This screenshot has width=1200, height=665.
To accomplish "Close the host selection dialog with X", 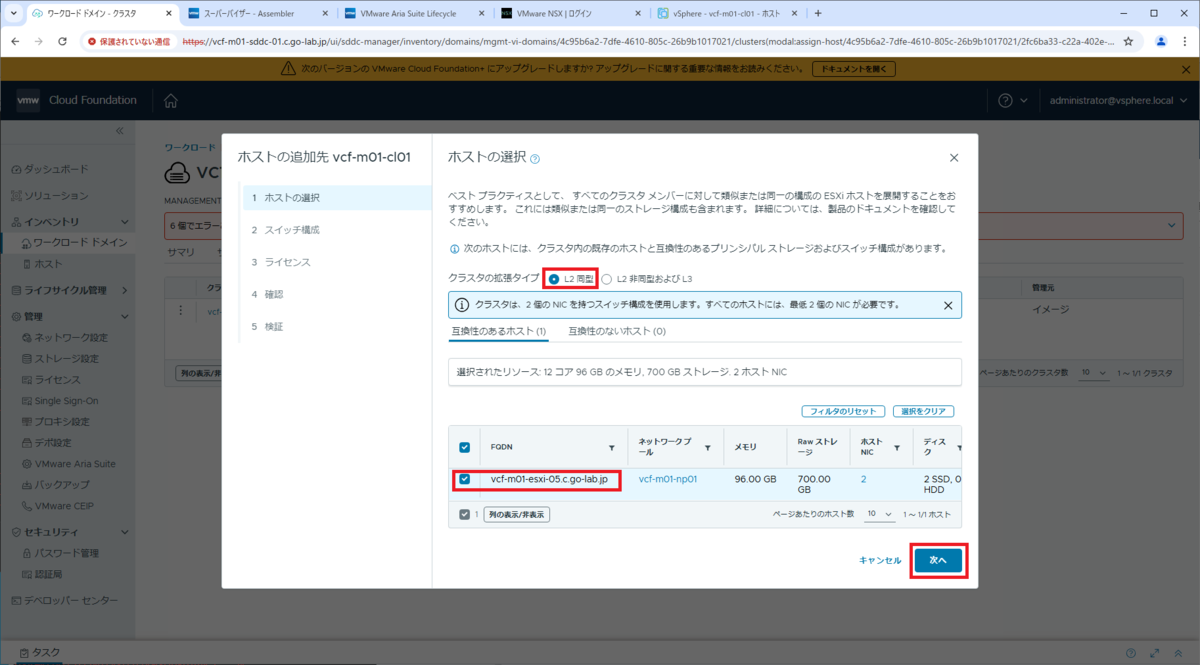I will tap(953, 158).
